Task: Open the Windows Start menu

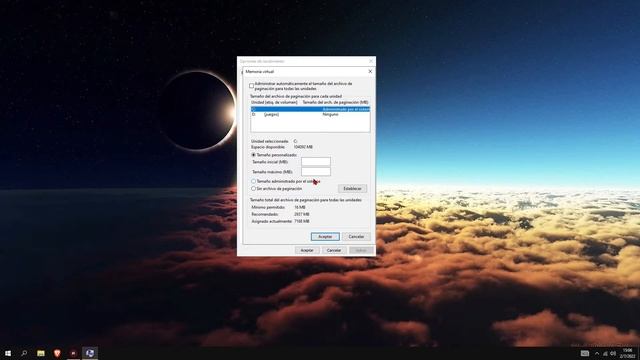Action: [x=8, y=353]
